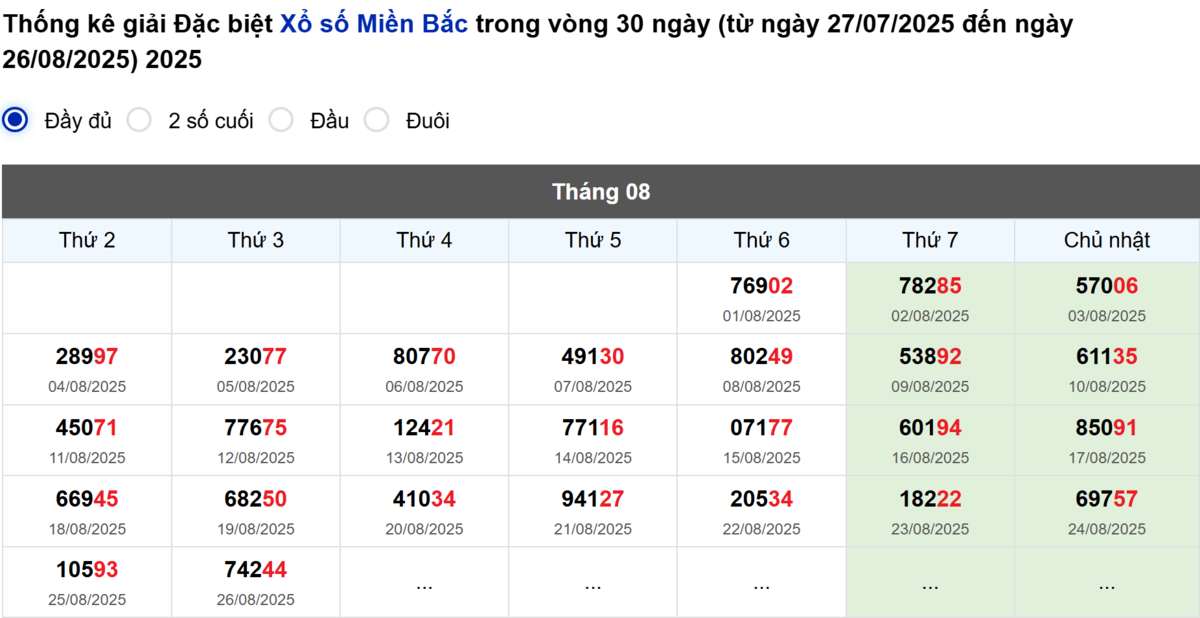This screenshot has height=618, width=1200.
Task: Open the 'Xổ số Miền Bắc' link
Action: [x=373, y=25]
